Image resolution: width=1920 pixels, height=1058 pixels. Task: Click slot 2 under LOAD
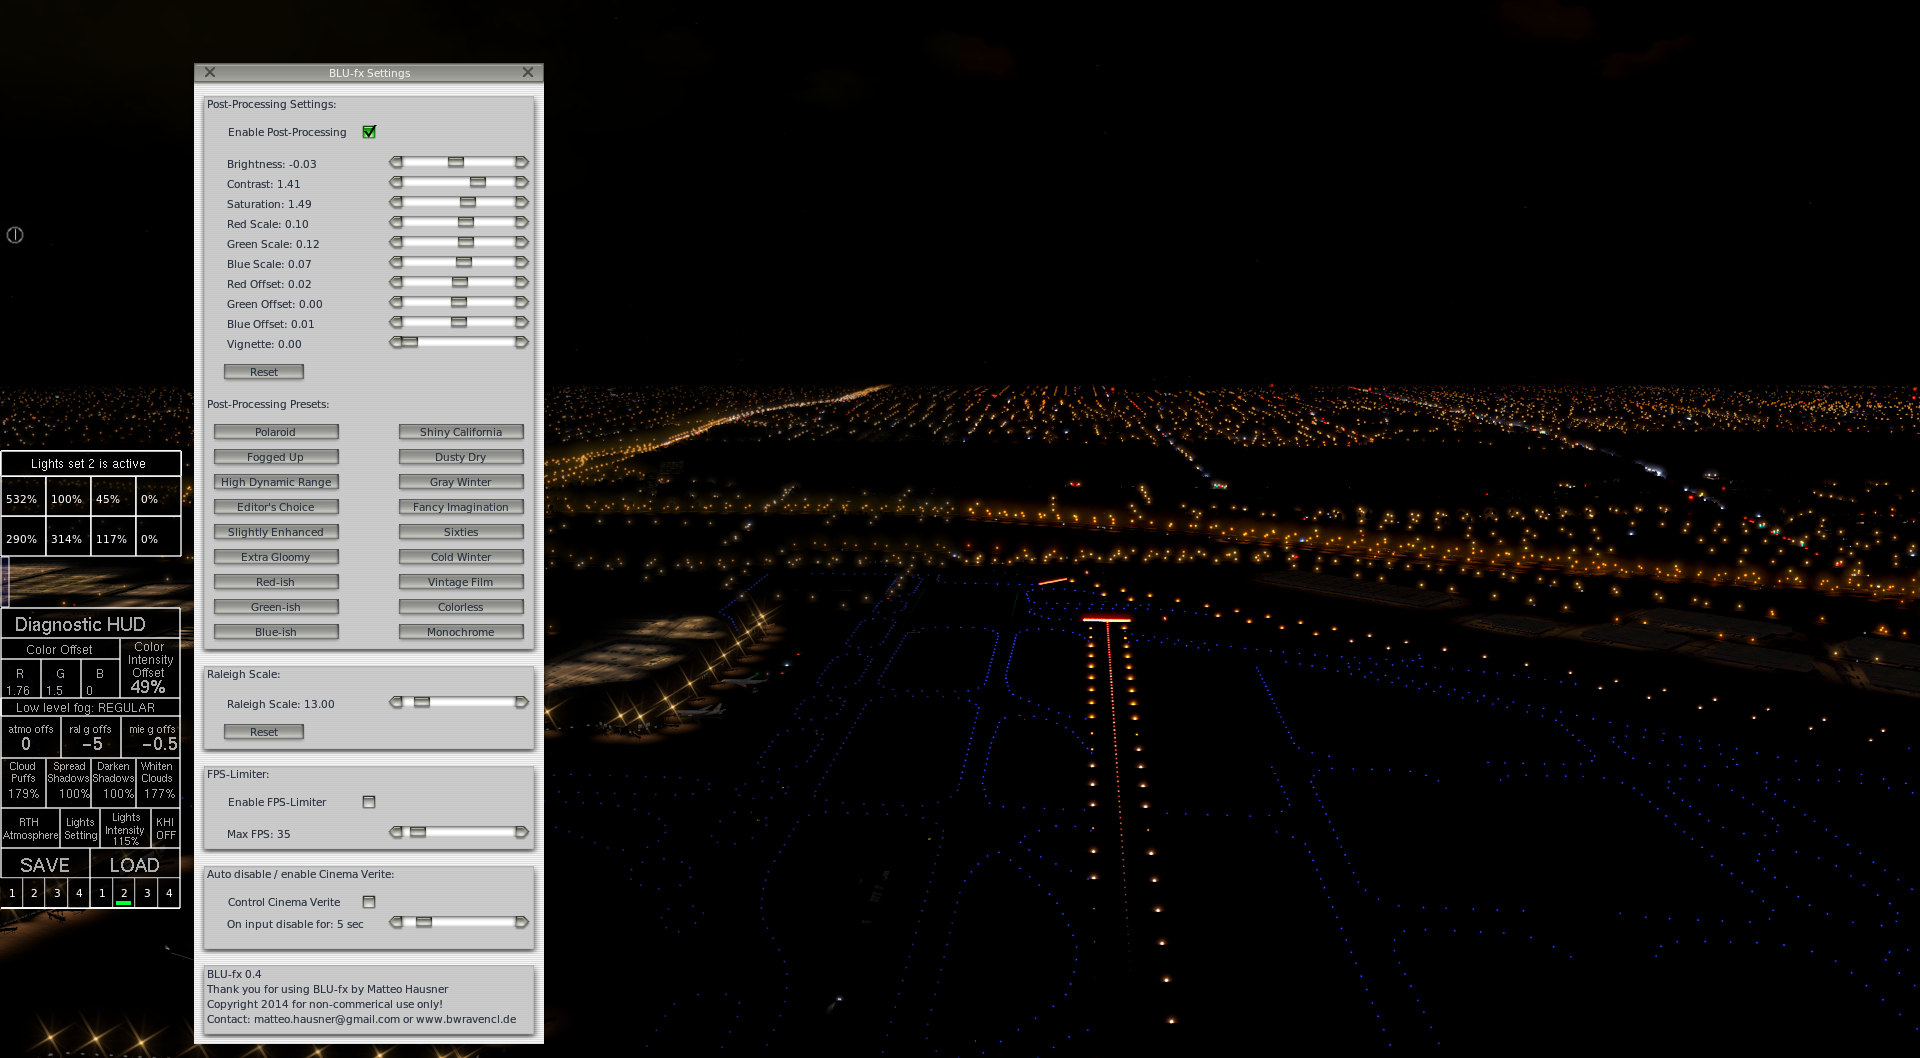(x=124, y=893)
